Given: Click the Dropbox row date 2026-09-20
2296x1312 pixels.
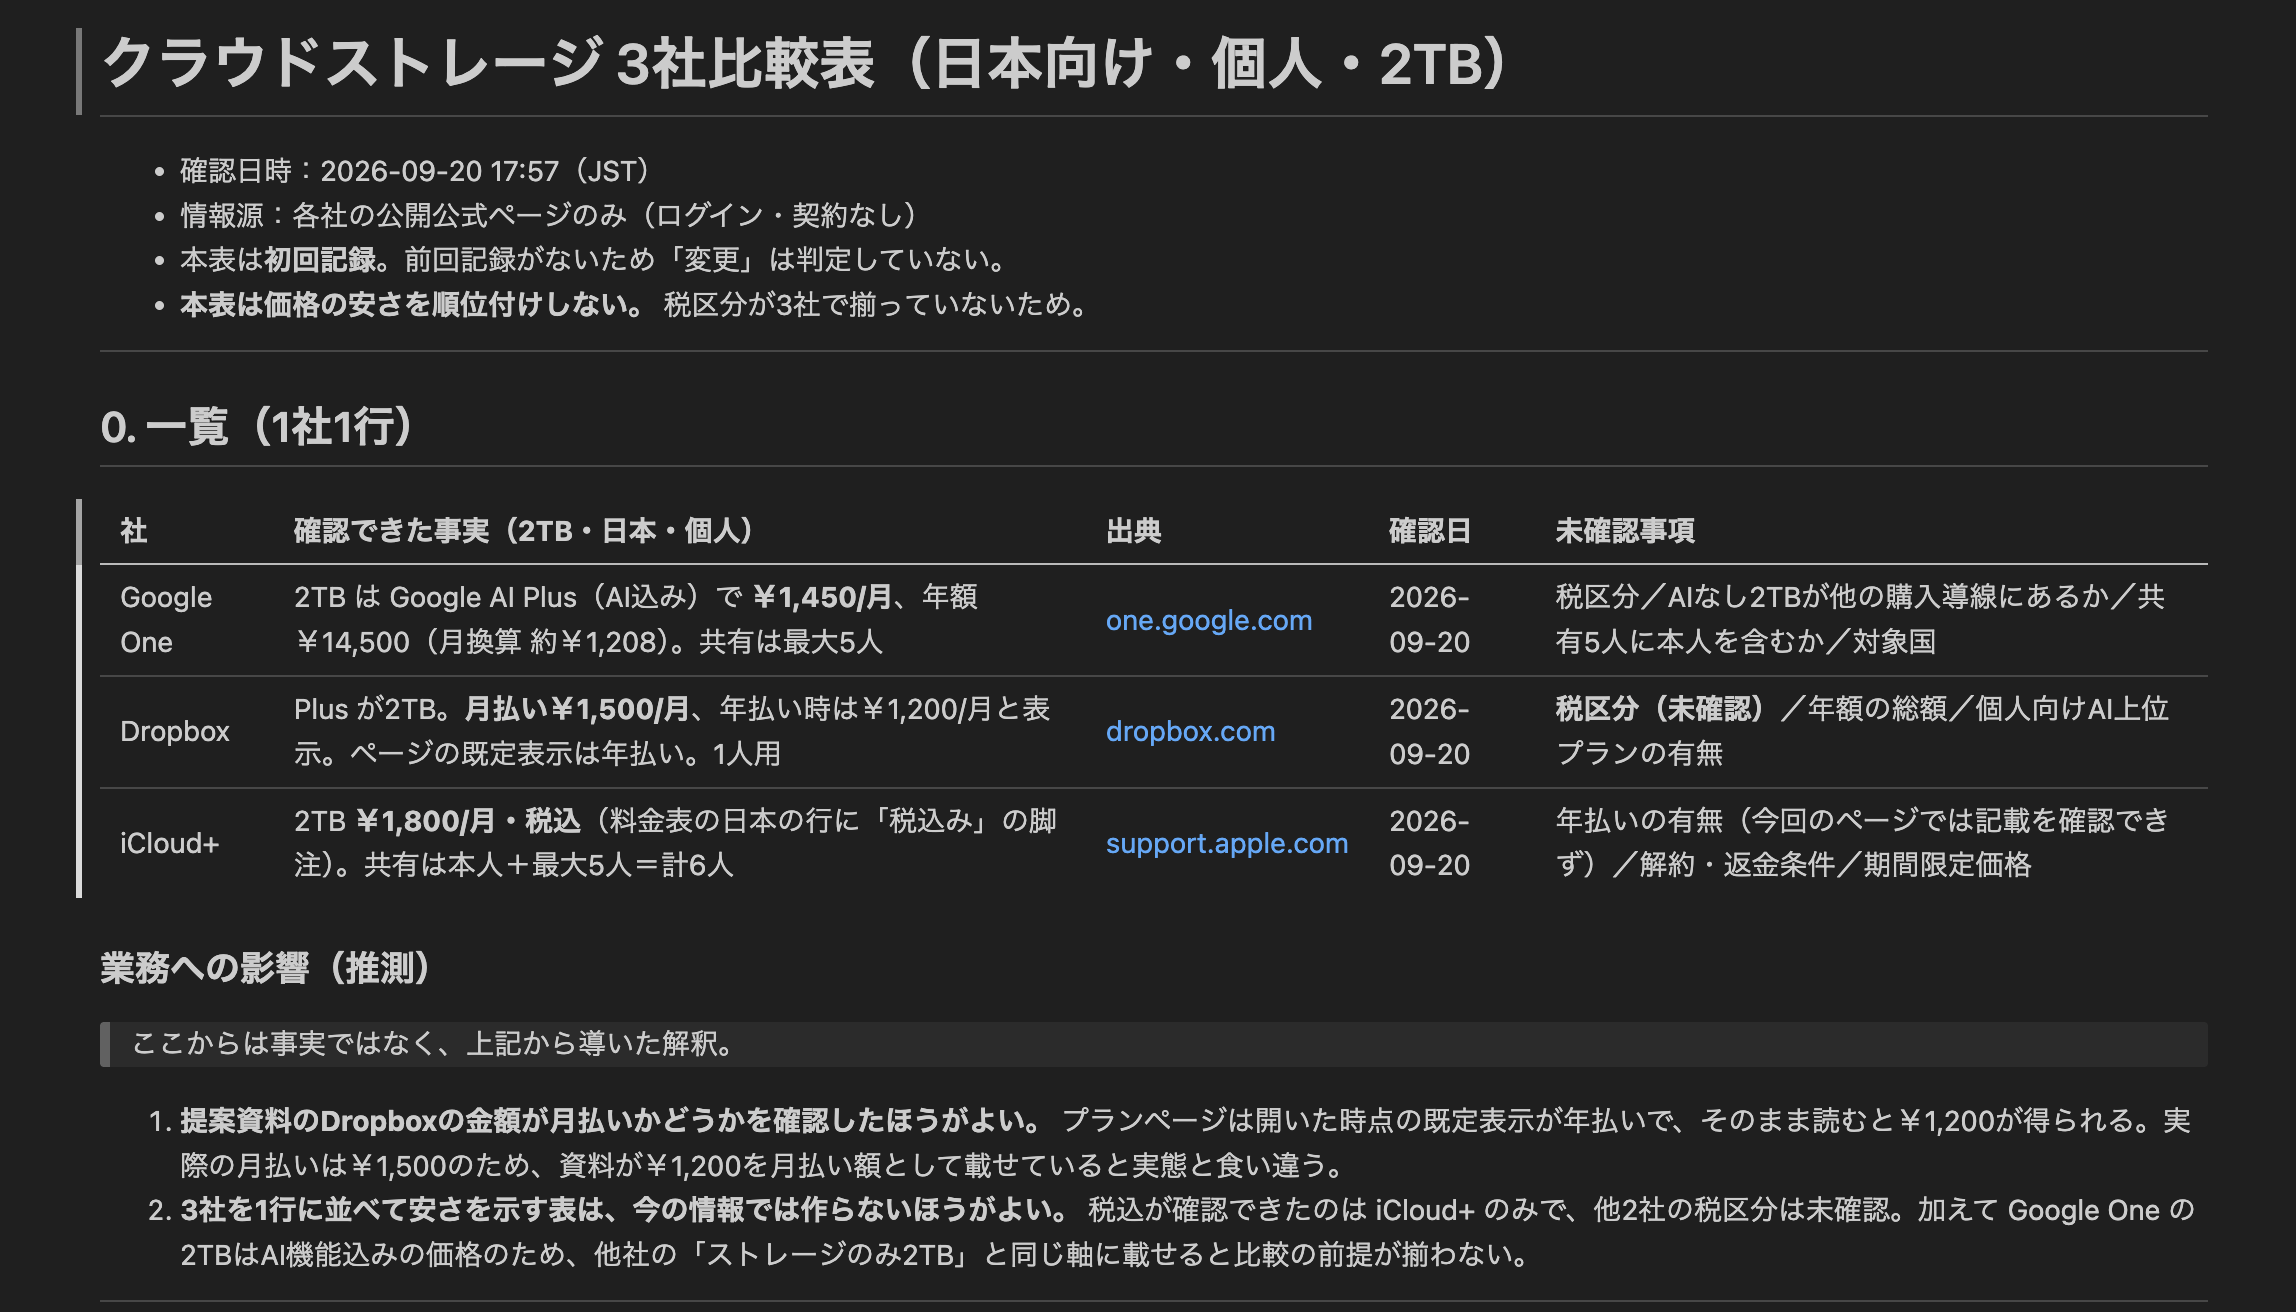Looking at the screenshot, I should [x=1429, y=731].
